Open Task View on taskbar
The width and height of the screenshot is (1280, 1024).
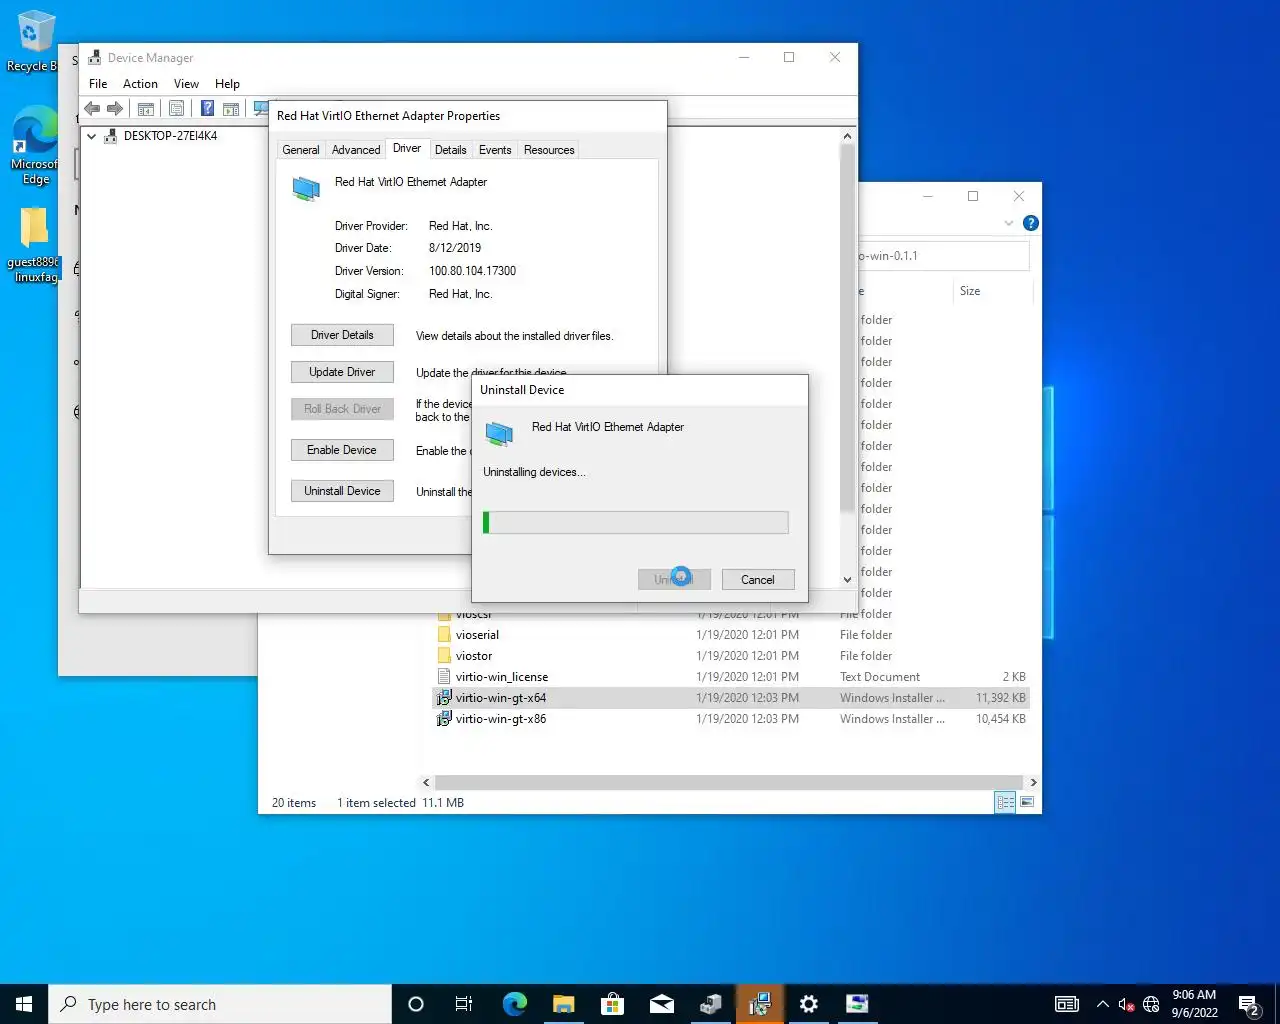(x=464, y=1004)
